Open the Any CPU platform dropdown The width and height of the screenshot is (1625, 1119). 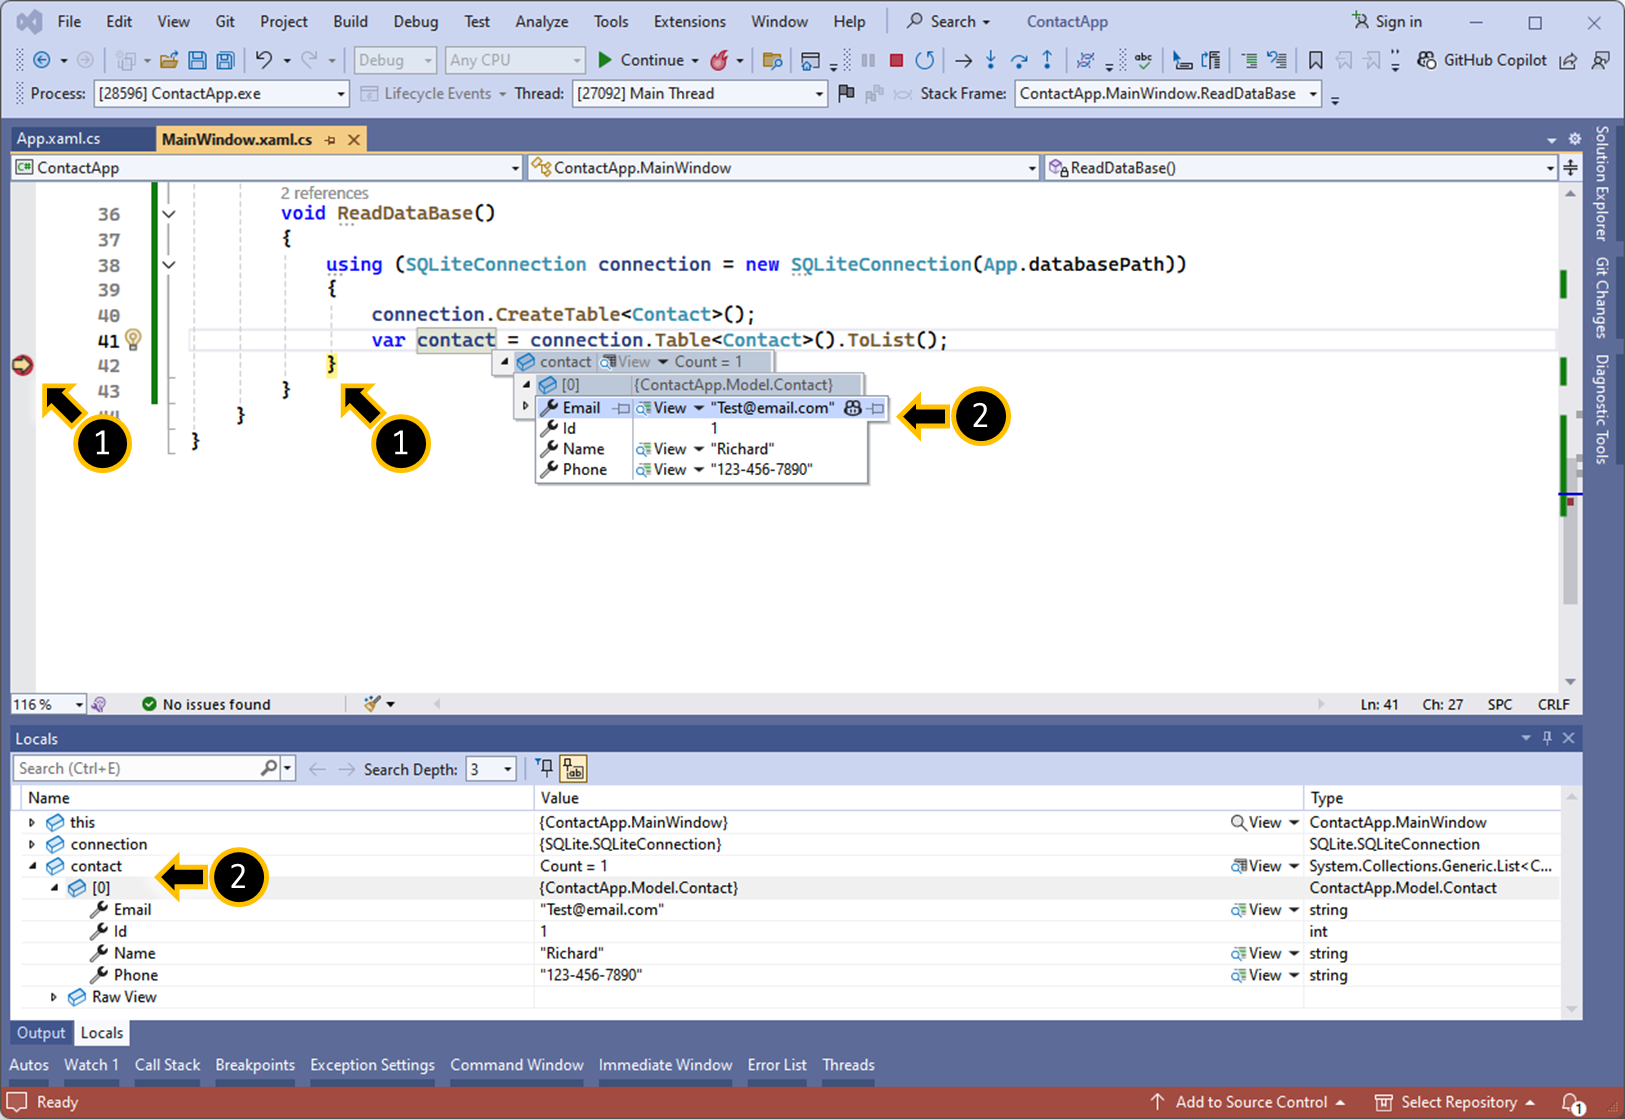[x=514, y=60]
